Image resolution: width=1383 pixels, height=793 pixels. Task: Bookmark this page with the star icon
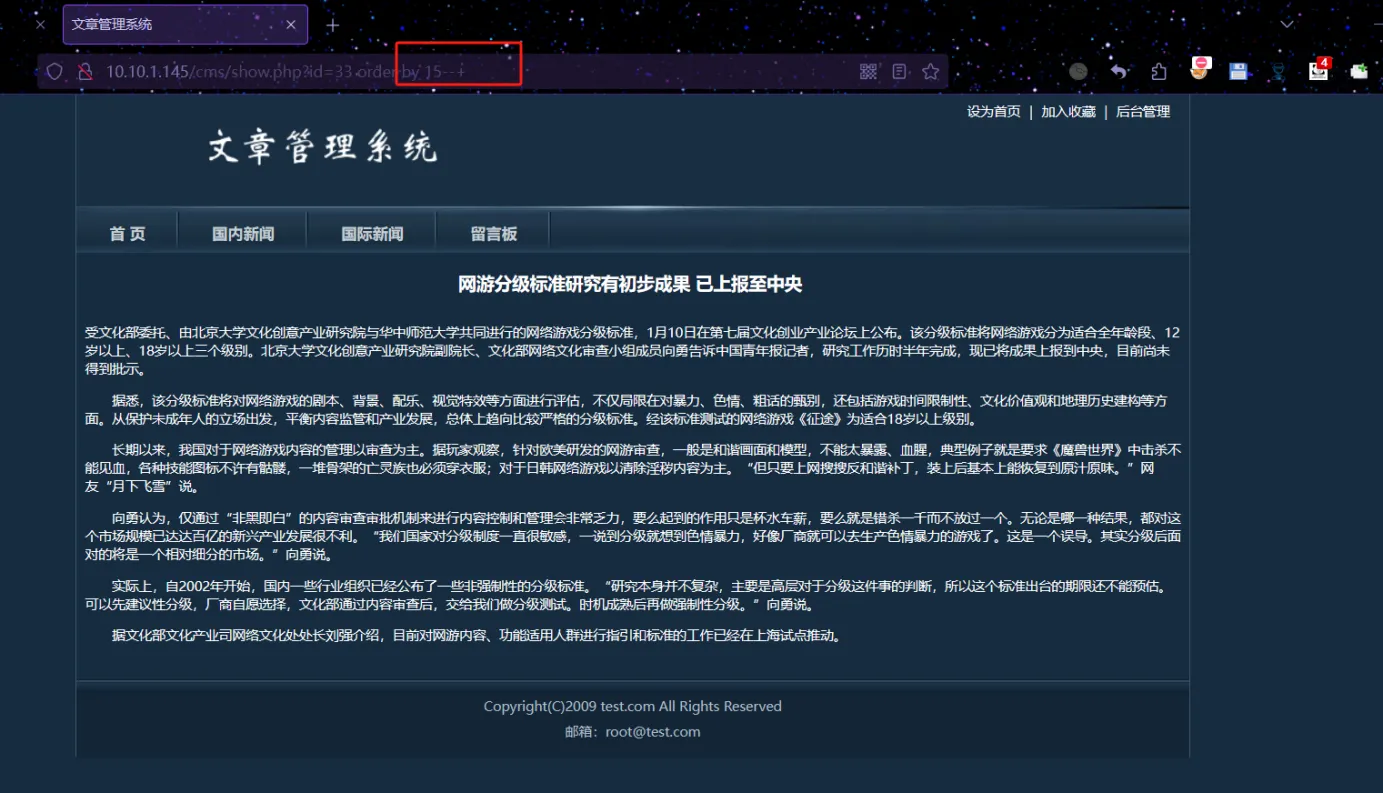[x=930, y=71]
